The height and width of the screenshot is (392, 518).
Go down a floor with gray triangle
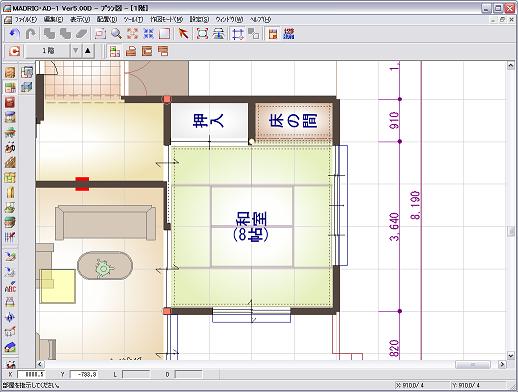tap(76, 51)
